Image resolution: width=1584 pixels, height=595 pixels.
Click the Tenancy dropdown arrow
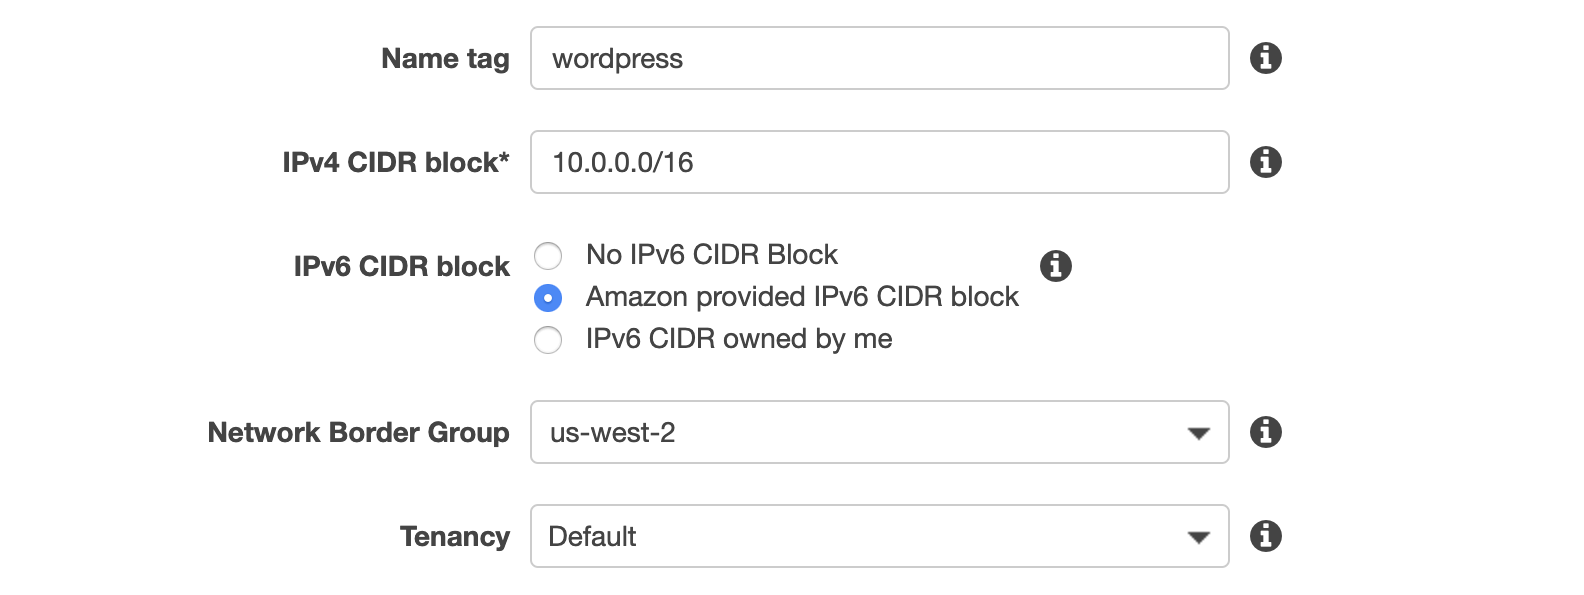[x=1198, y=538]
